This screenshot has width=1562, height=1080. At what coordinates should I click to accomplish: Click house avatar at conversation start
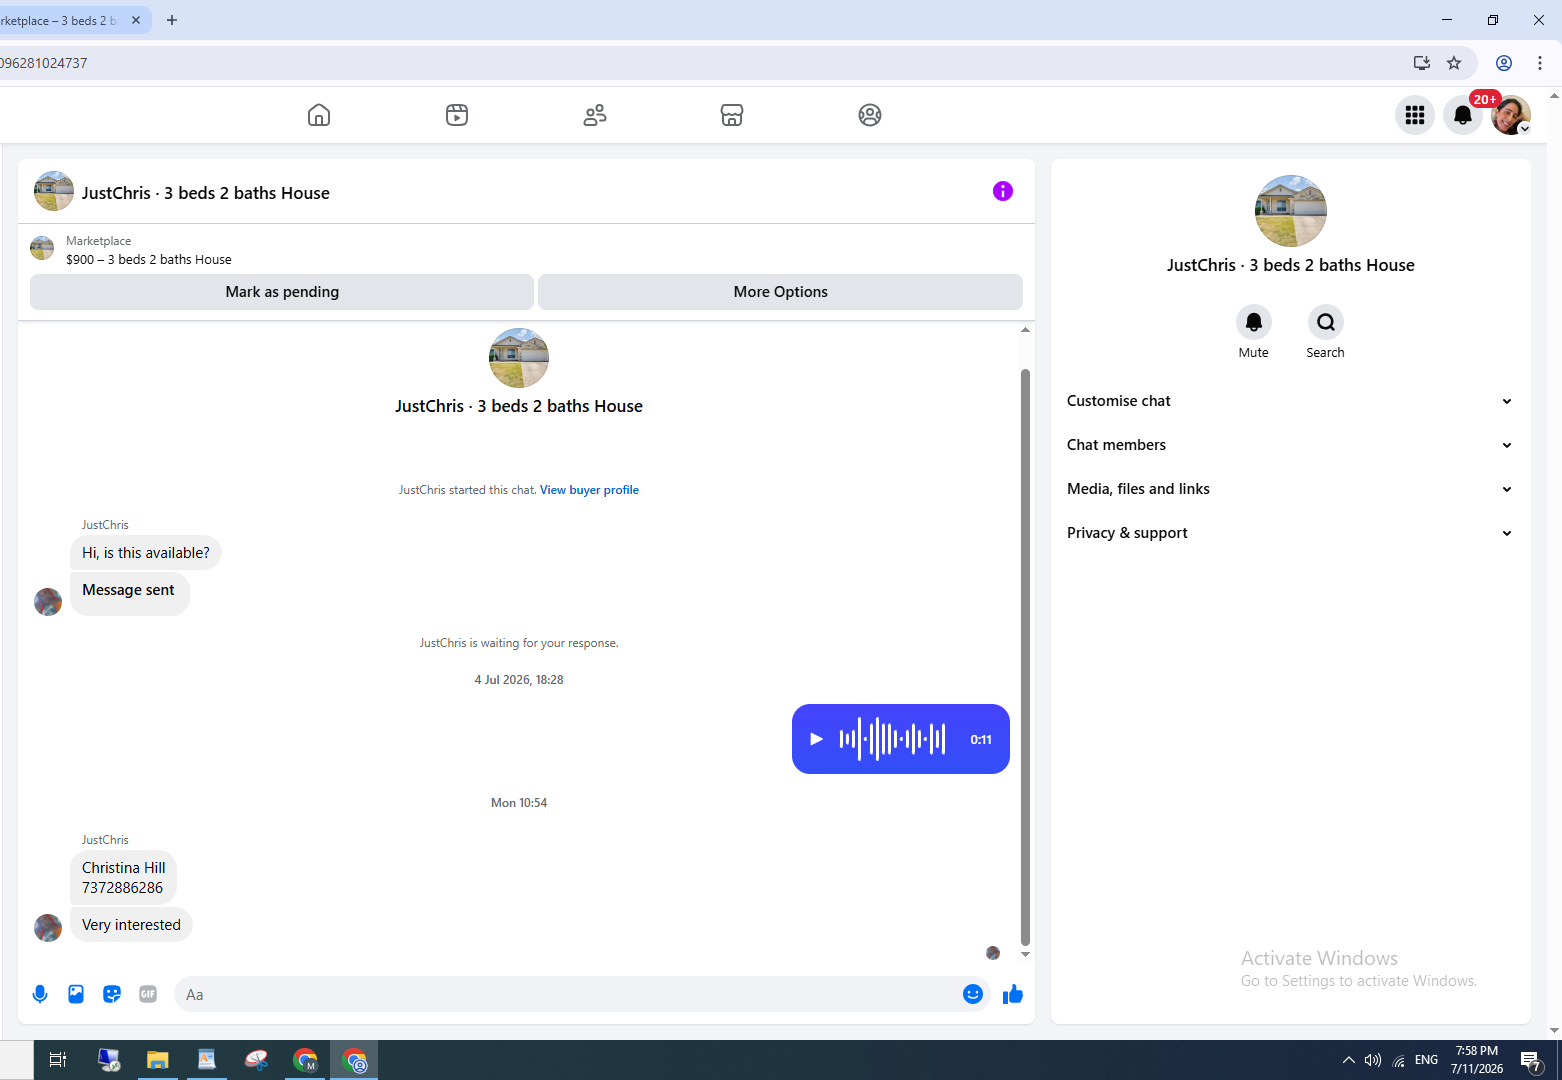tap(519, 358)
